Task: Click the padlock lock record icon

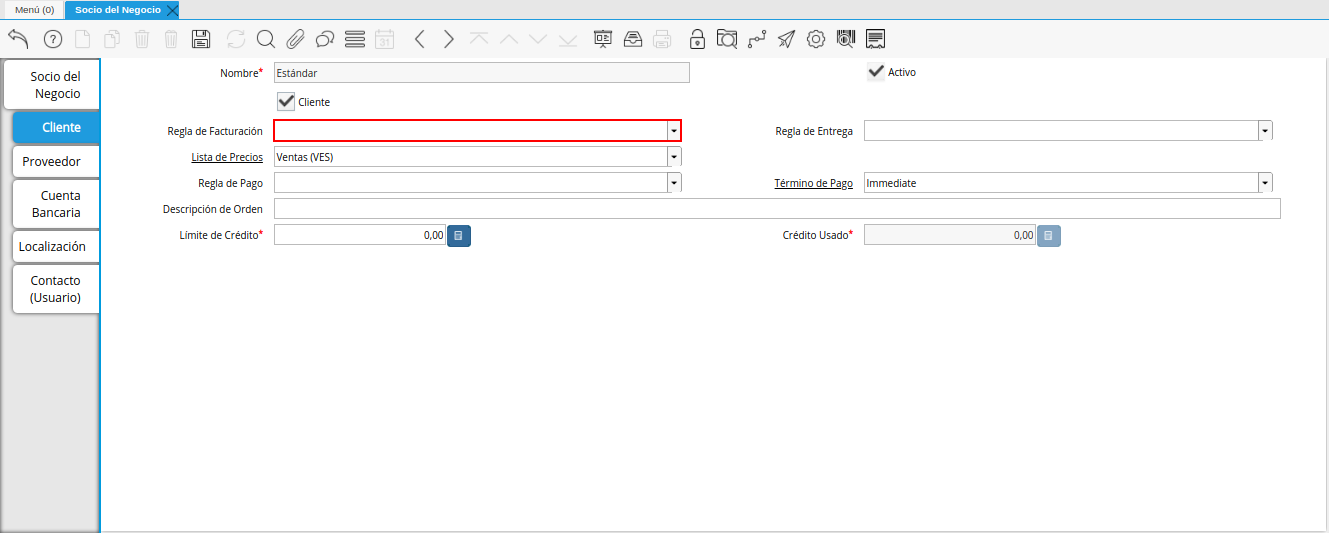Action: 698,39
